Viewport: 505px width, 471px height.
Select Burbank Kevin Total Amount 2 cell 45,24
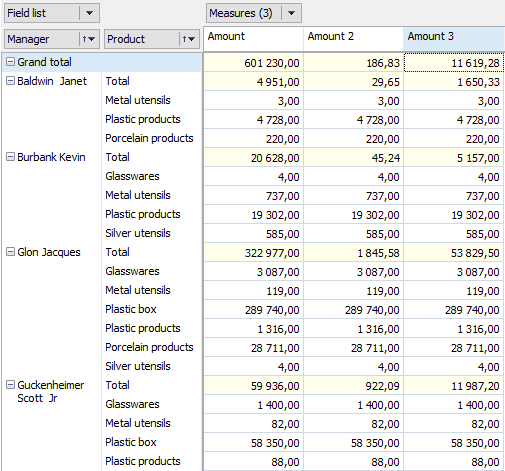pyautogui.click(x=353, y=158)
